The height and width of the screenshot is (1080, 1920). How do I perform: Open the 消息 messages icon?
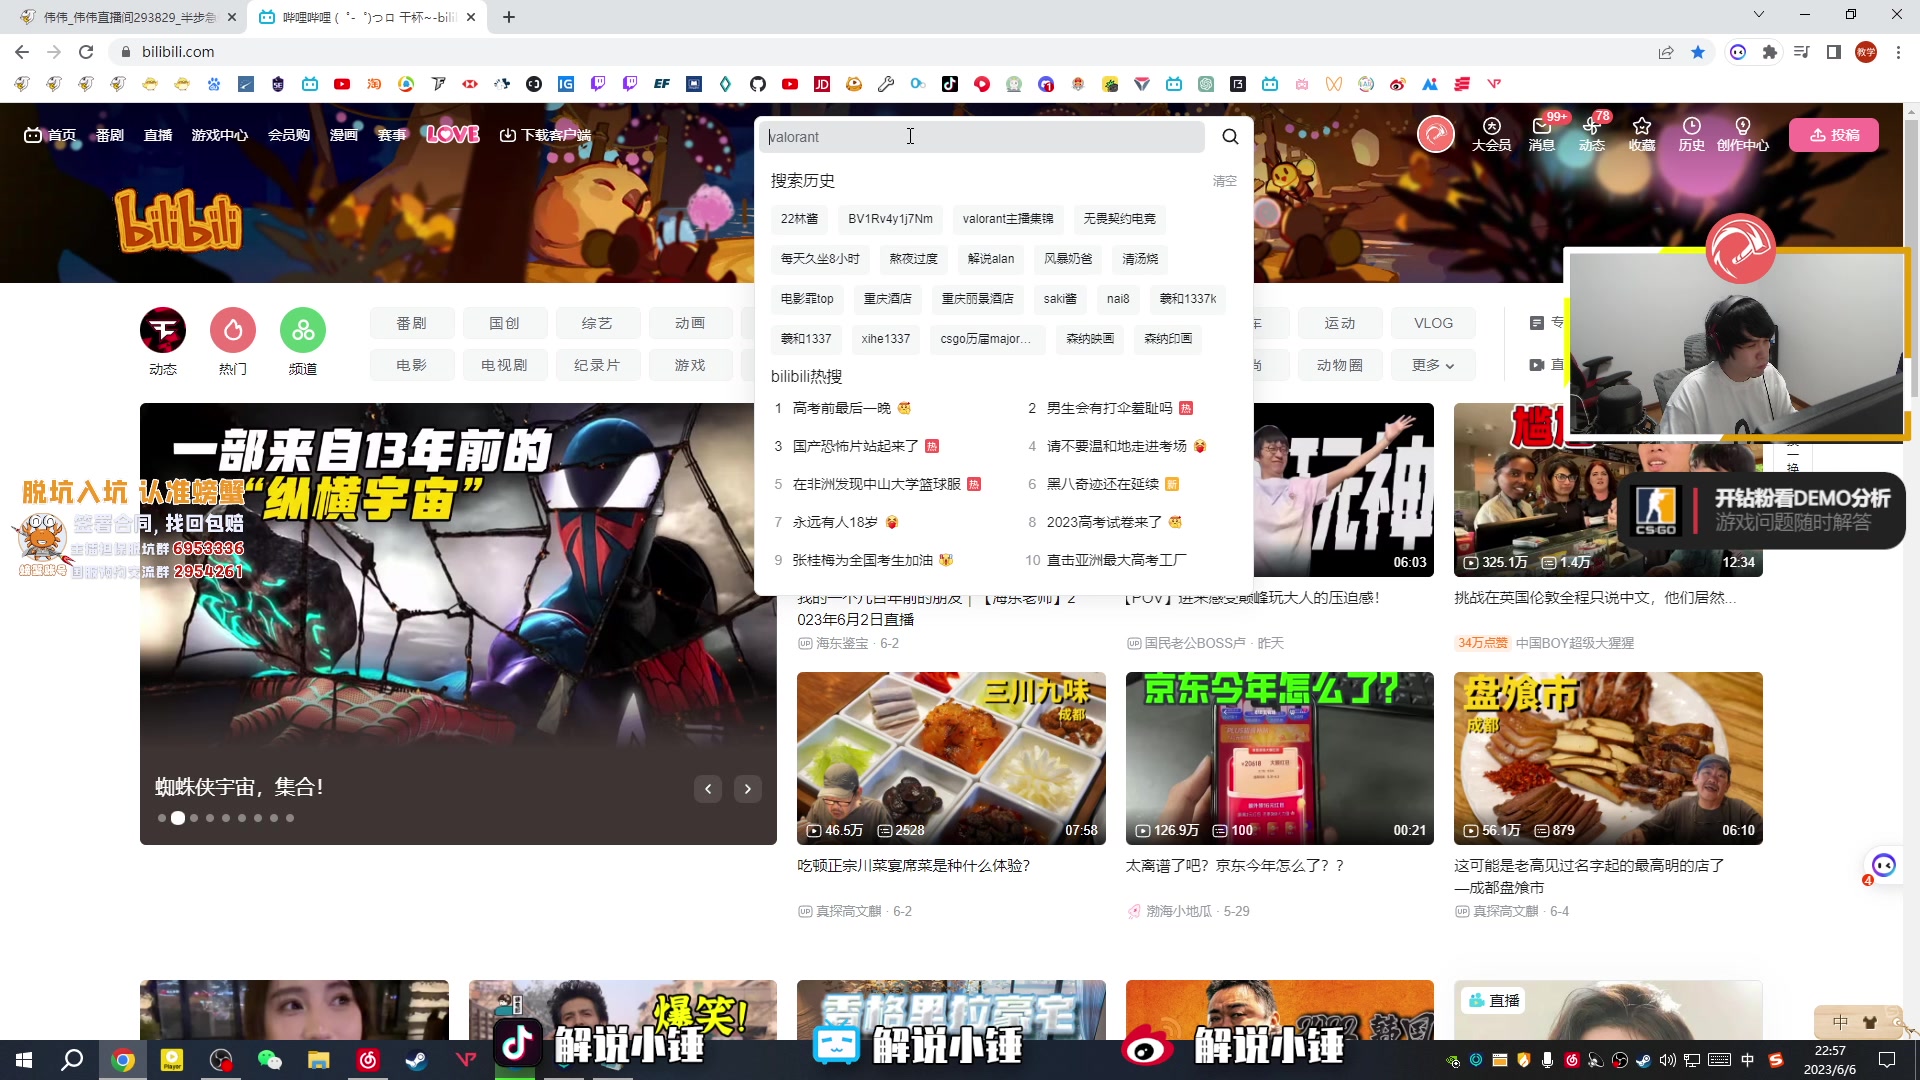click(1542, 127)
